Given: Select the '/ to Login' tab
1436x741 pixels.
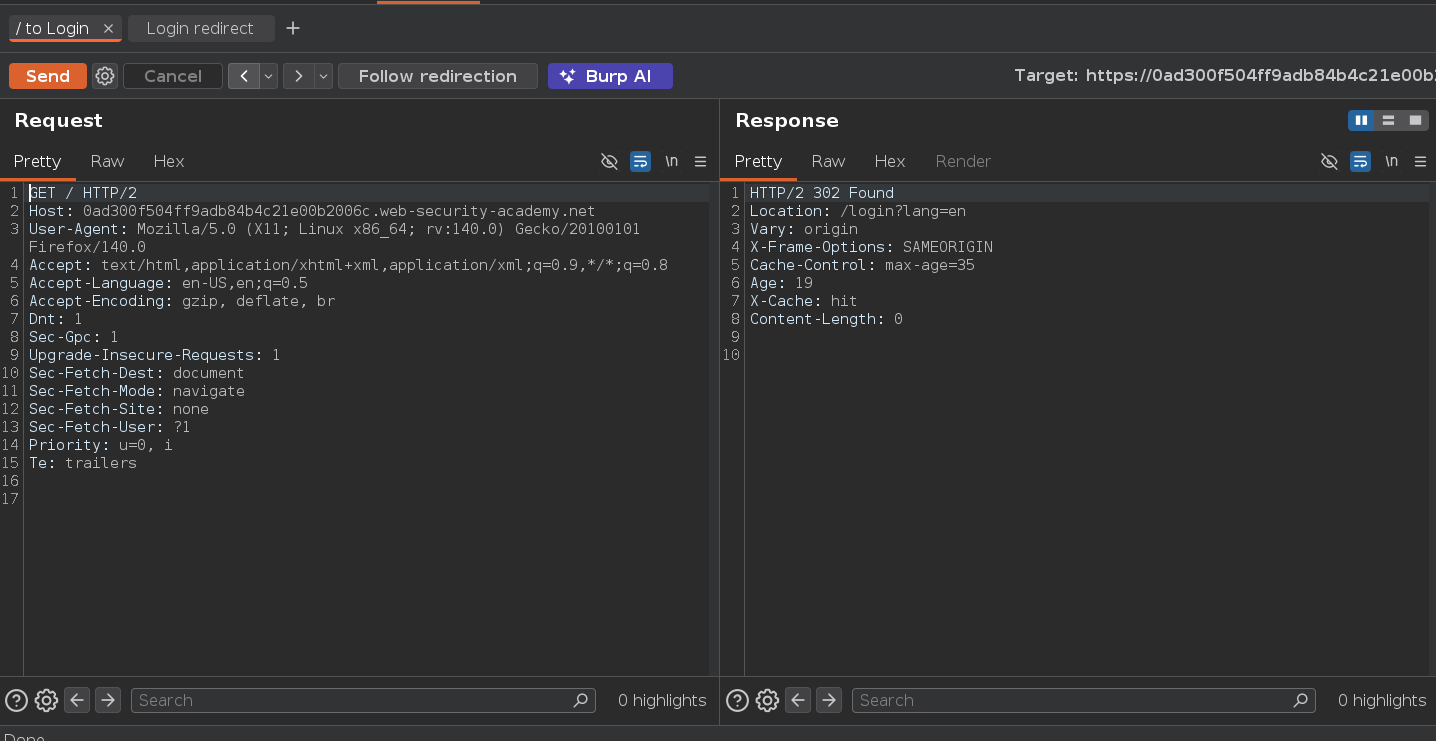Looking at the screenshot, I should tap(53, 28).
